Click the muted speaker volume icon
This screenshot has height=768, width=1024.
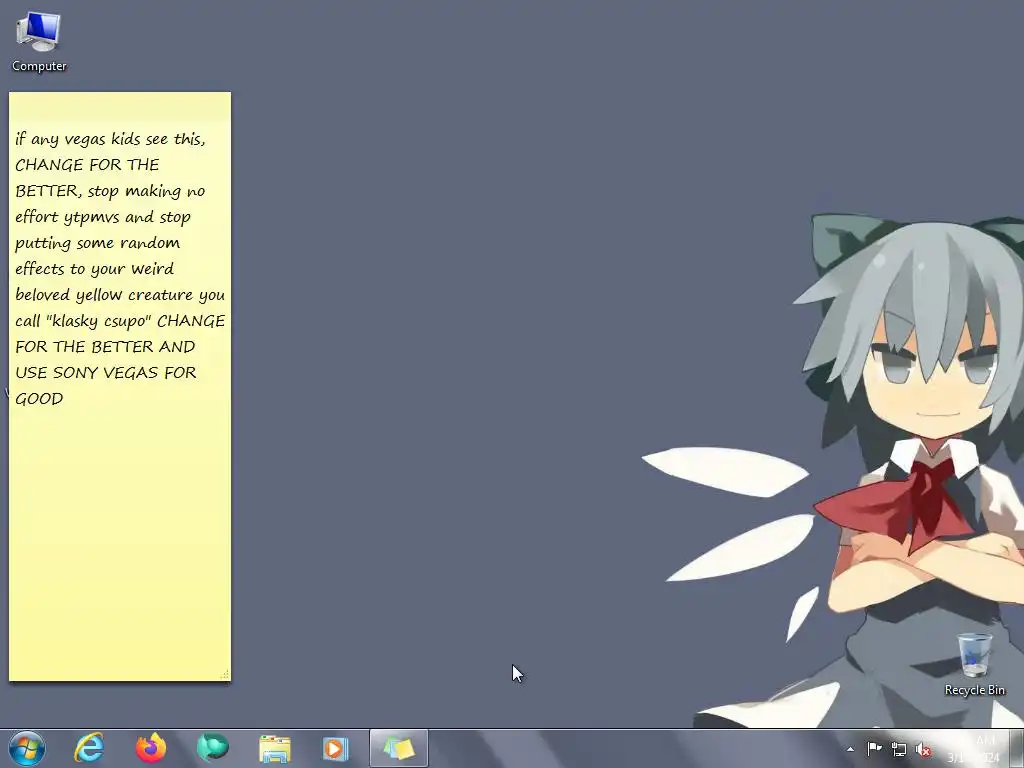[923, 749]
